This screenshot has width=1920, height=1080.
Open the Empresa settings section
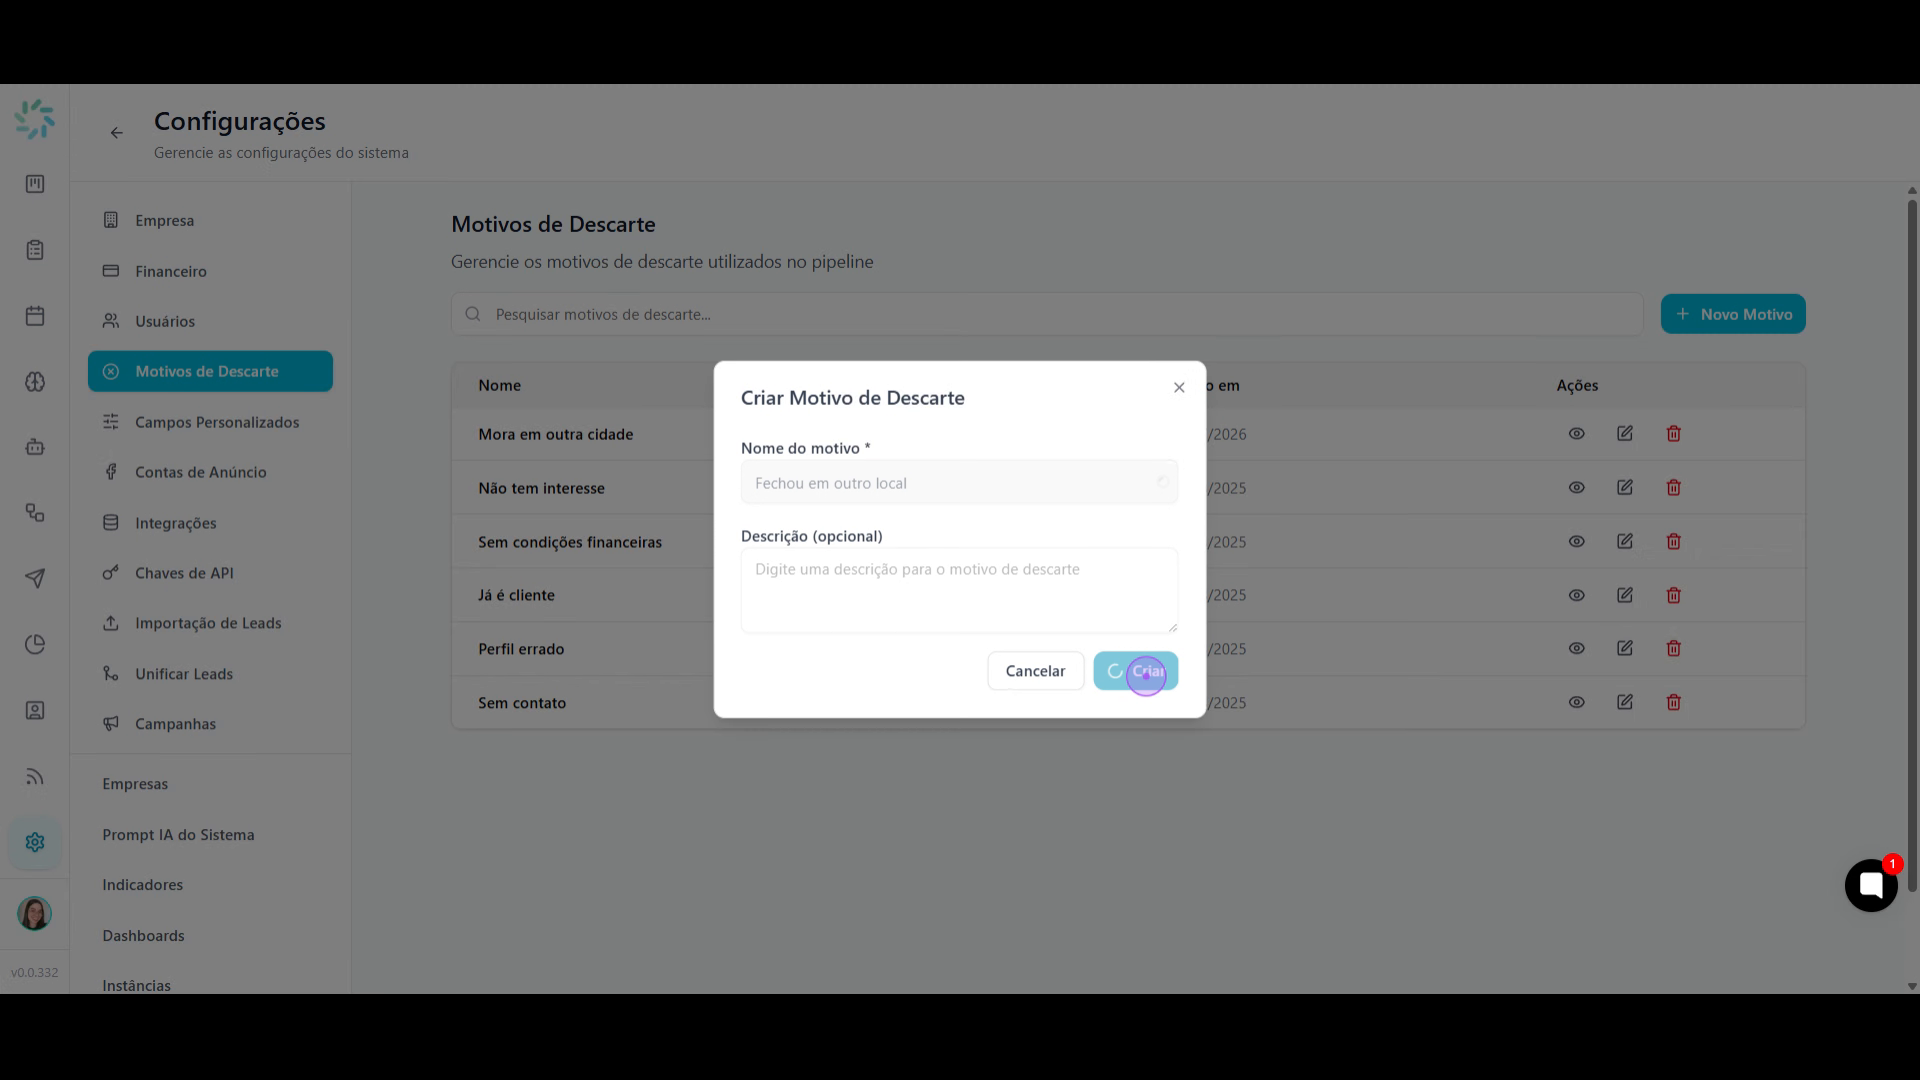pos(210,220)
